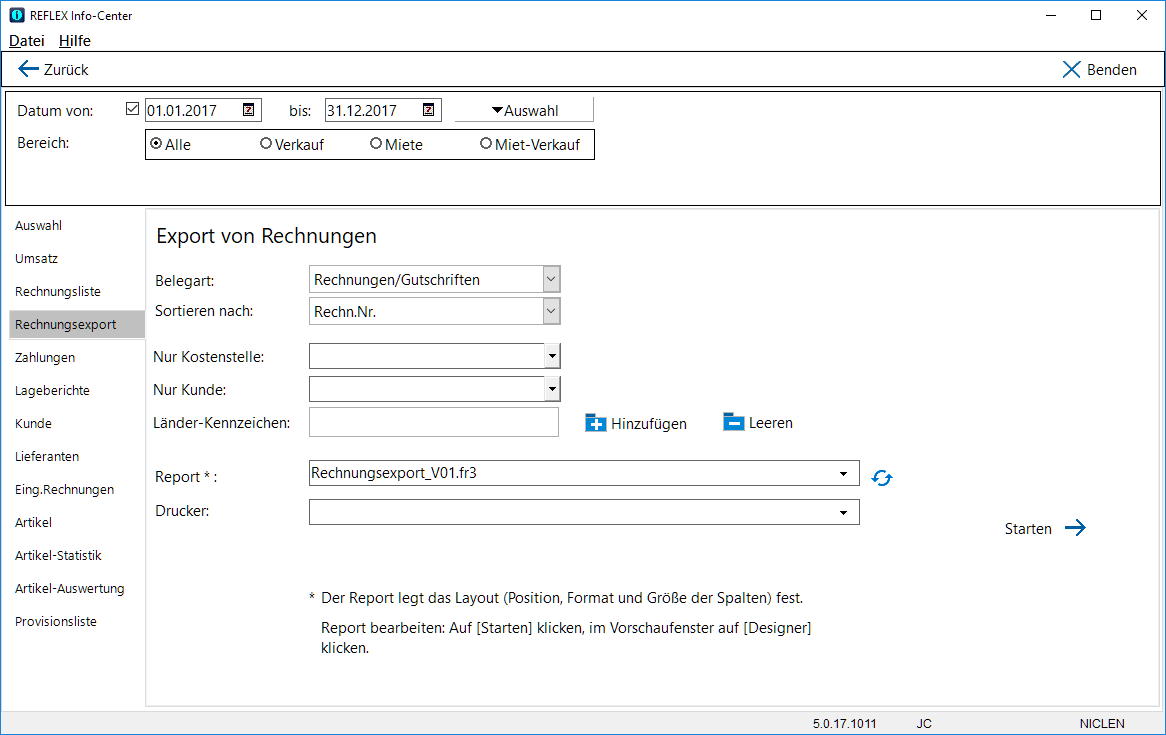Select the Miete radio button
This screenshot has width=1166, height=735.
(x=376, y=144)
